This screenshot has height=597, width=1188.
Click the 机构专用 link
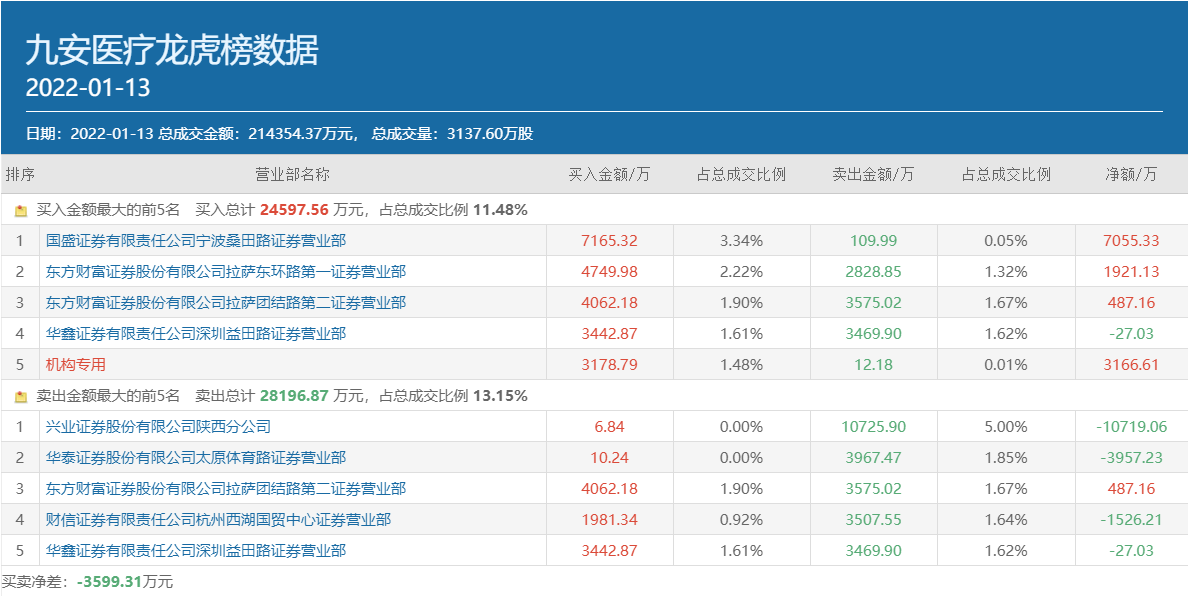click(x=76, y=365)
